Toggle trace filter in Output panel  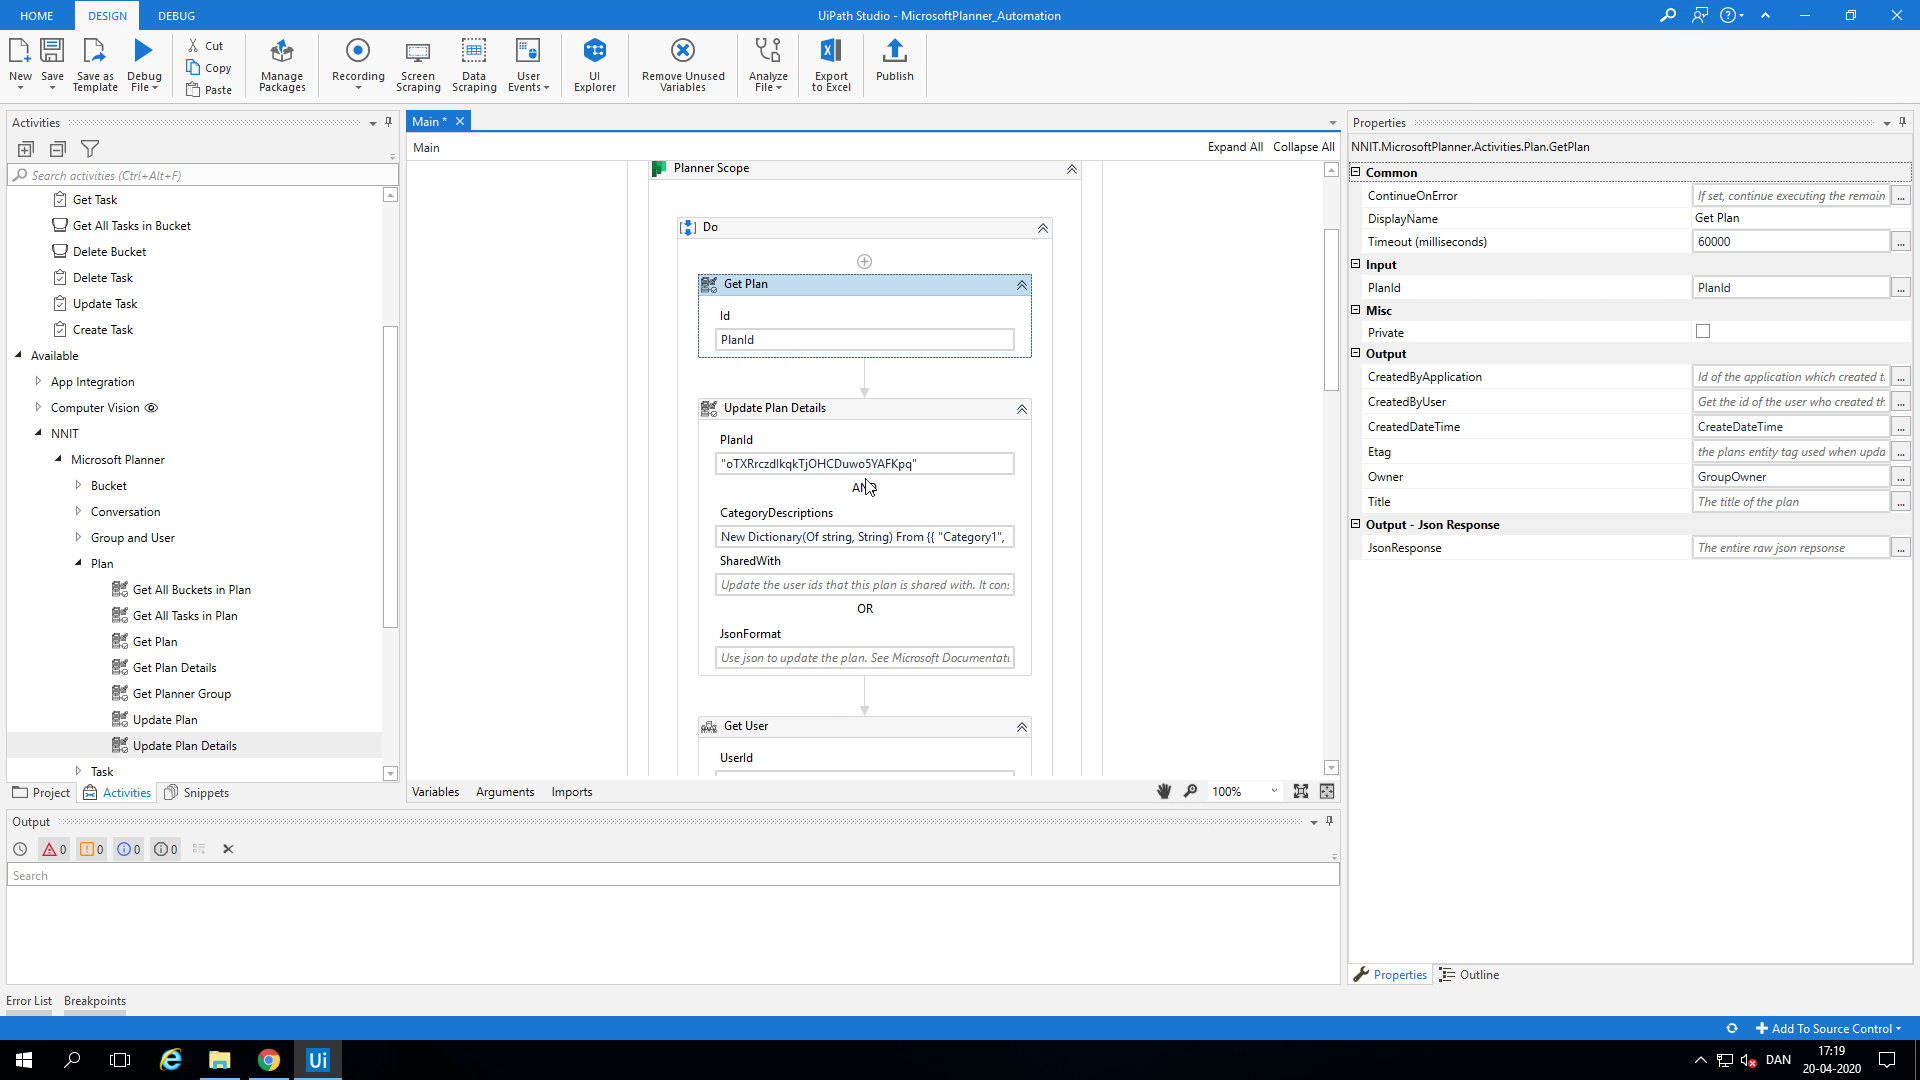click(165, 849)
